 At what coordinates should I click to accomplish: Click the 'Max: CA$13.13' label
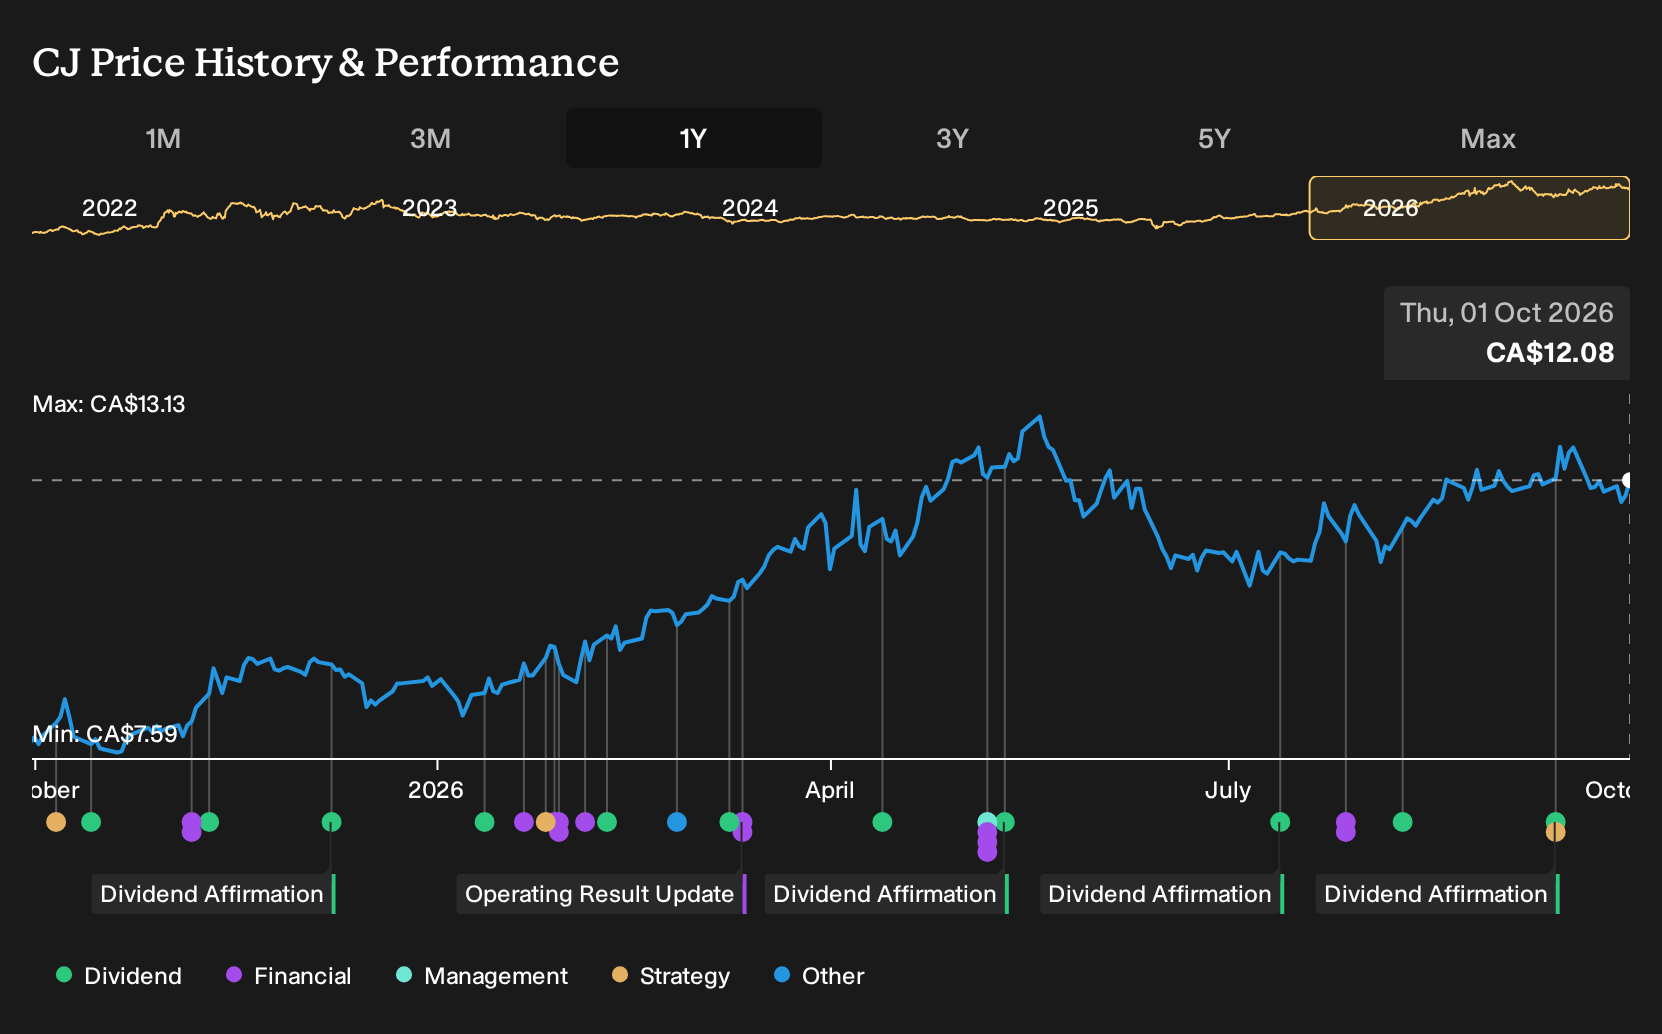pos(109,404)
